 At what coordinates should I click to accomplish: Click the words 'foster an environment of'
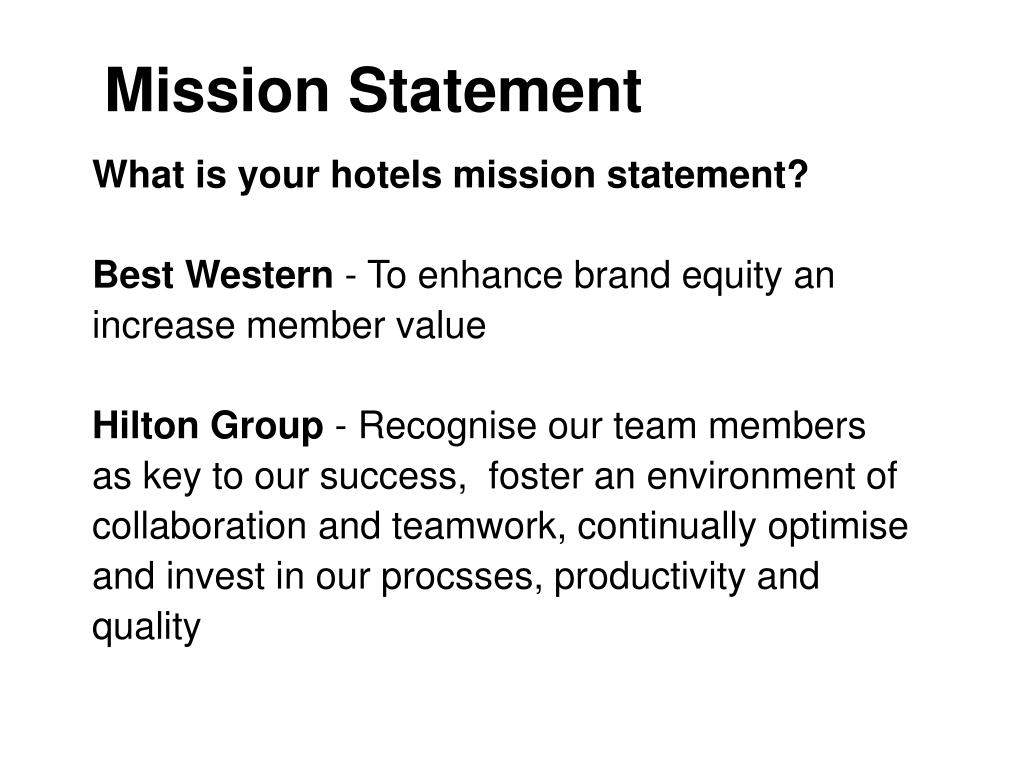[x=692, y=475]
